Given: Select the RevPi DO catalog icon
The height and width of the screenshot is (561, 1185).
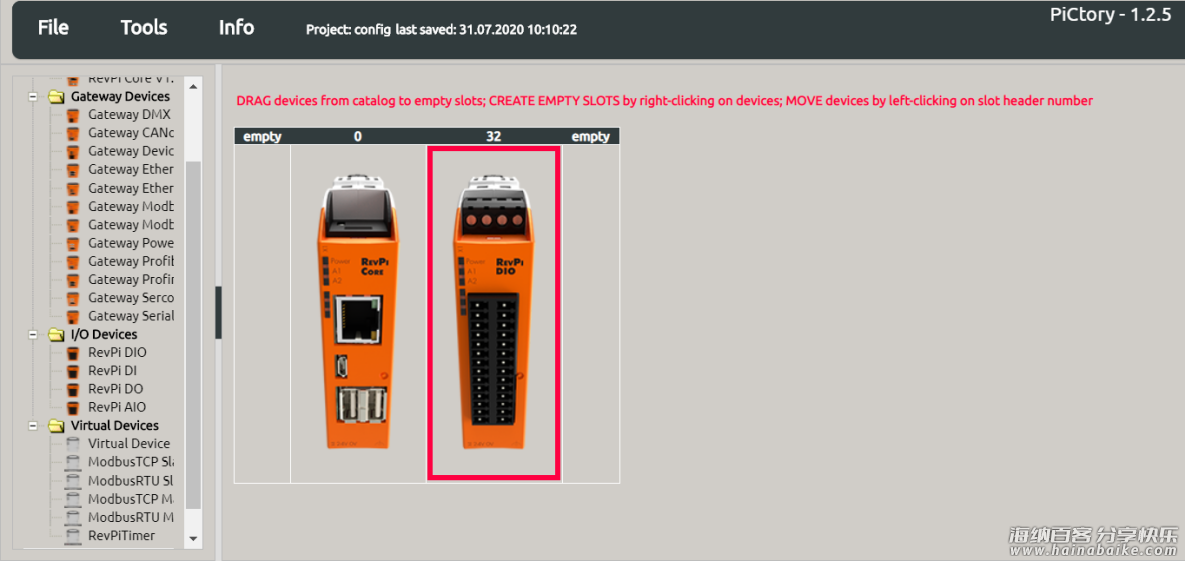Looking at the screenshot, I should coord(73,389).
